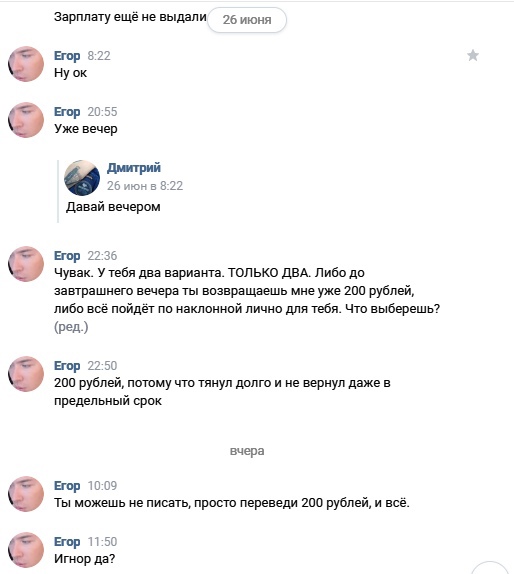Select the forwarded message 'Давай вечером'
The width and height of the screenshot is (514, 574).
pyautogui.click(x=113, y=207)
